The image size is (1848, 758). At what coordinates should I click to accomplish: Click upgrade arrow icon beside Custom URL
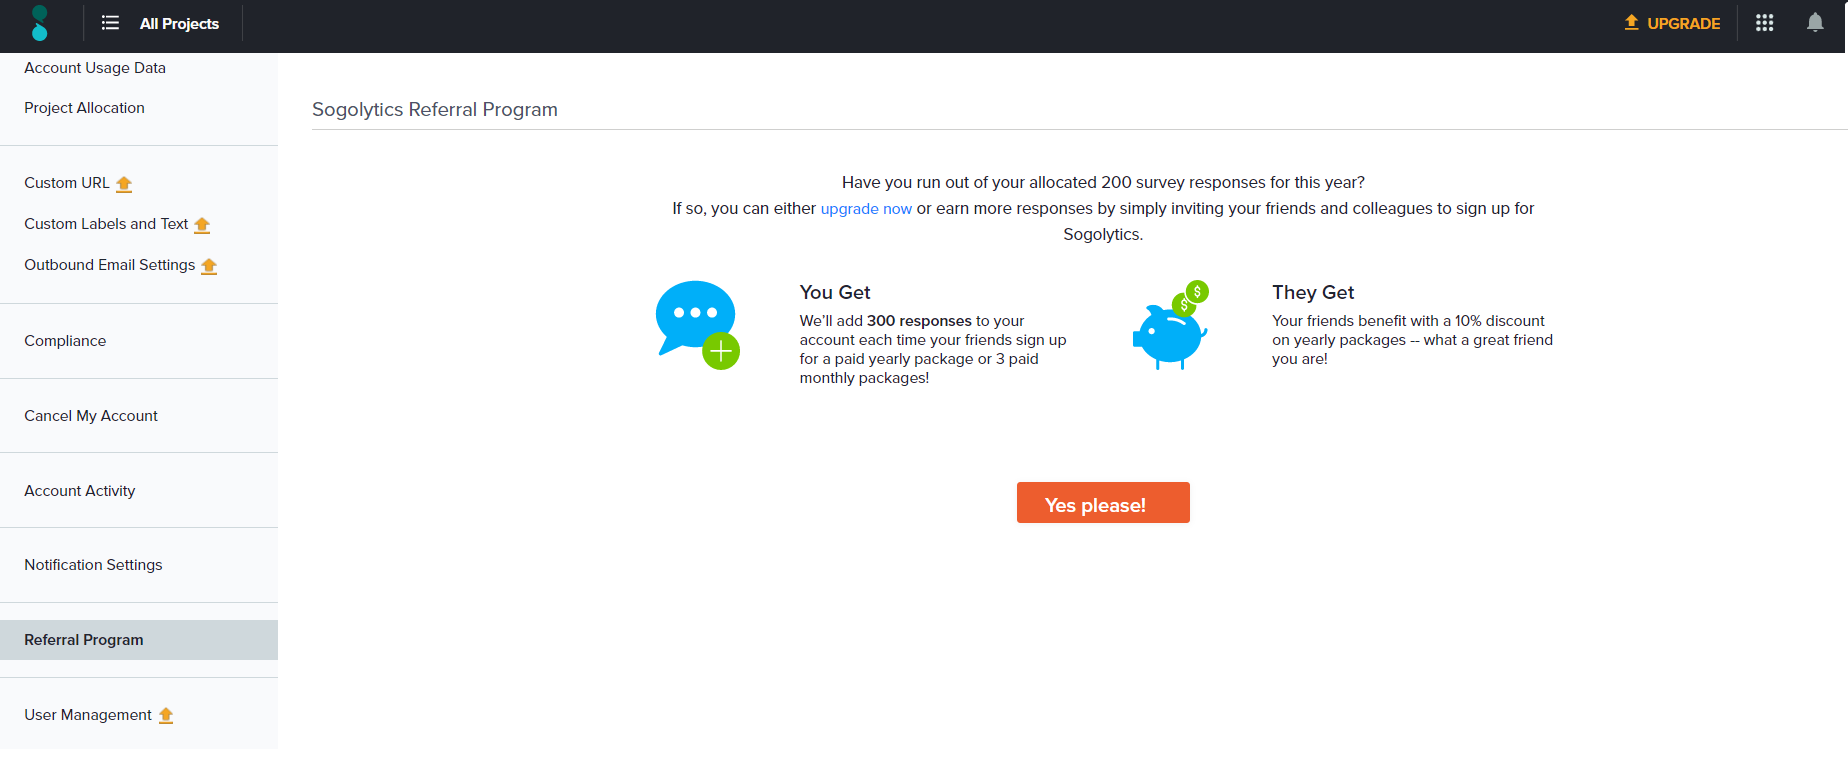point(124,184)
